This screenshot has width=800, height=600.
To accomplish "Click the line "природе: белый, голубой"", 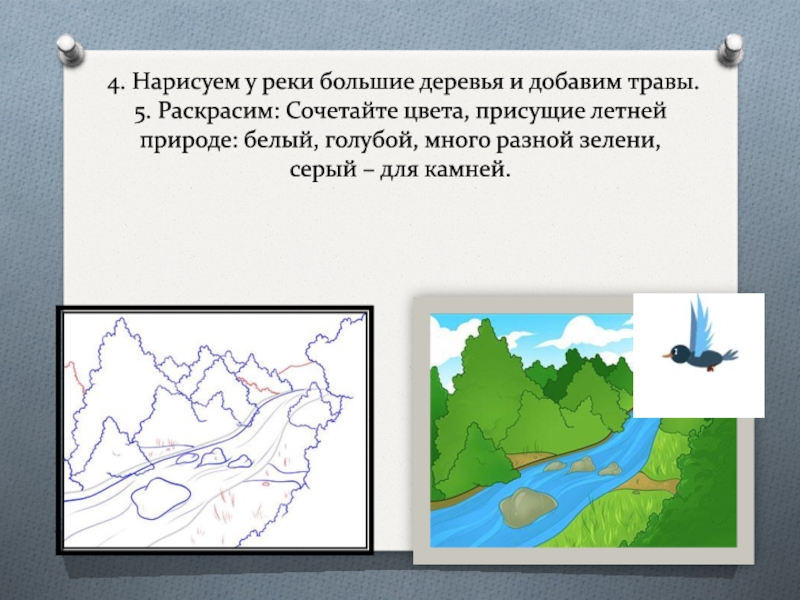I will [400, 140].
